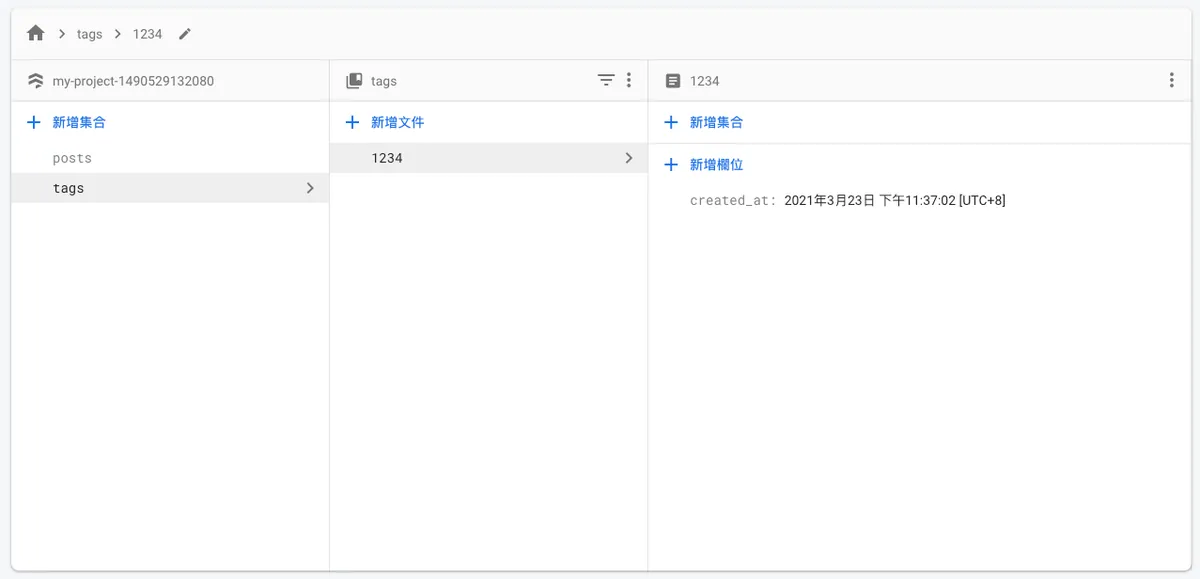Image resolution: width=1200 pixels, height=579 pixels.
Task: Click the home icon in the breadcrumb
Action: pos(36,34)
